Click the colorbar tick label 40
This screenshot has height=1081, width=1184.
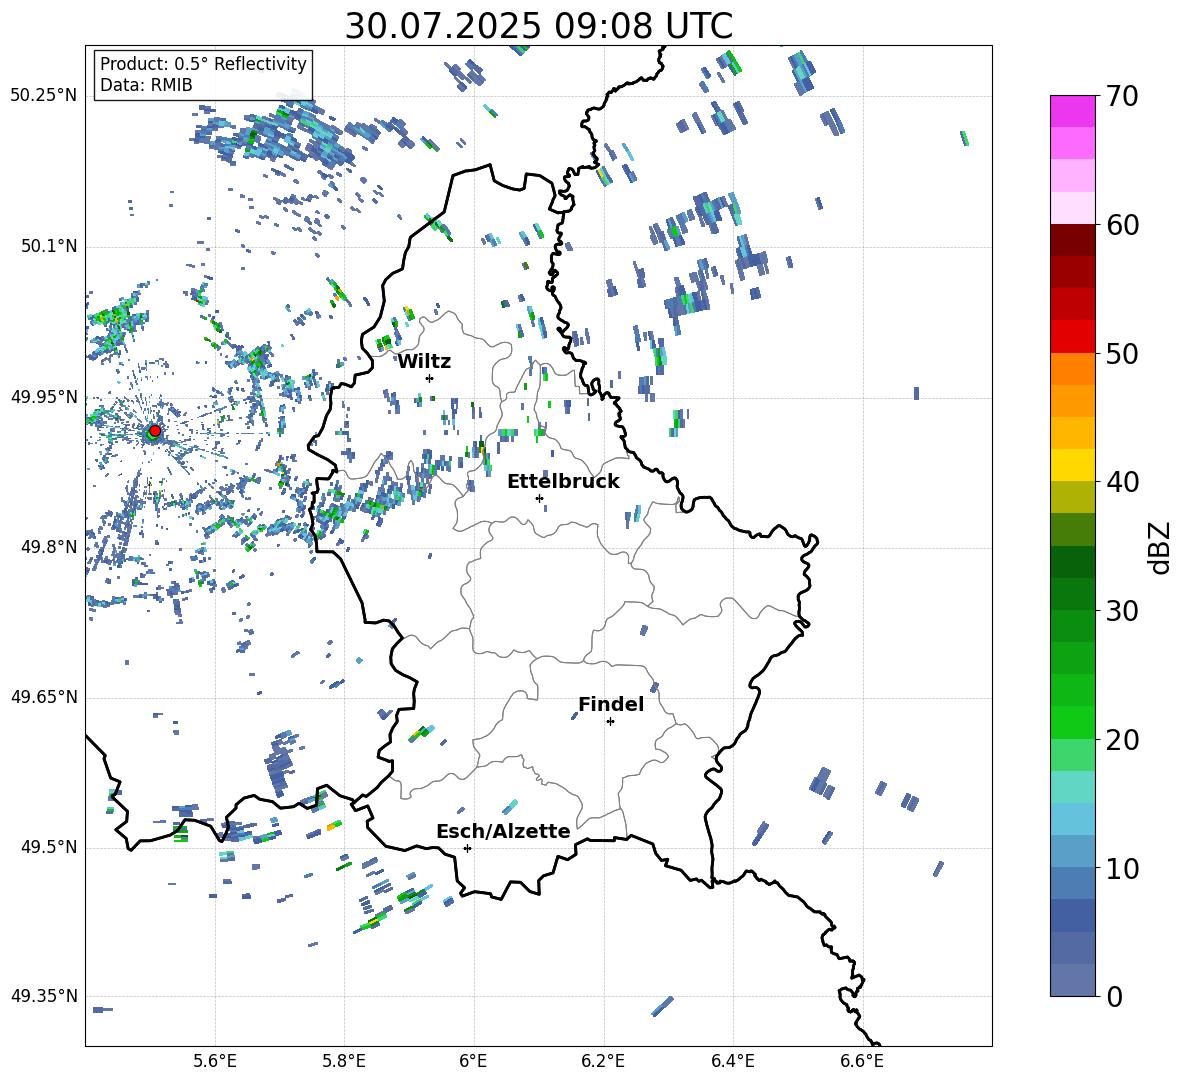point(1122,482)
